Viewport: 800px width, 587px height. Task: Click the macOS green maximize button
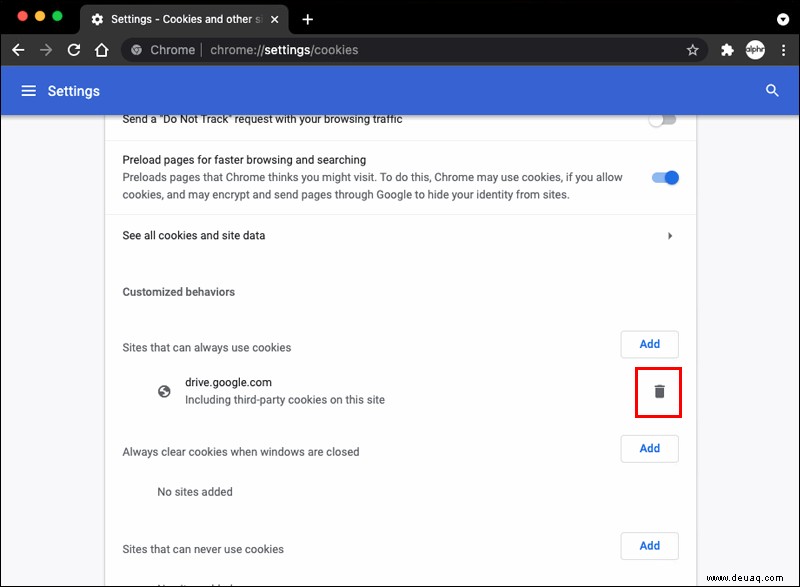click(57, 16)
